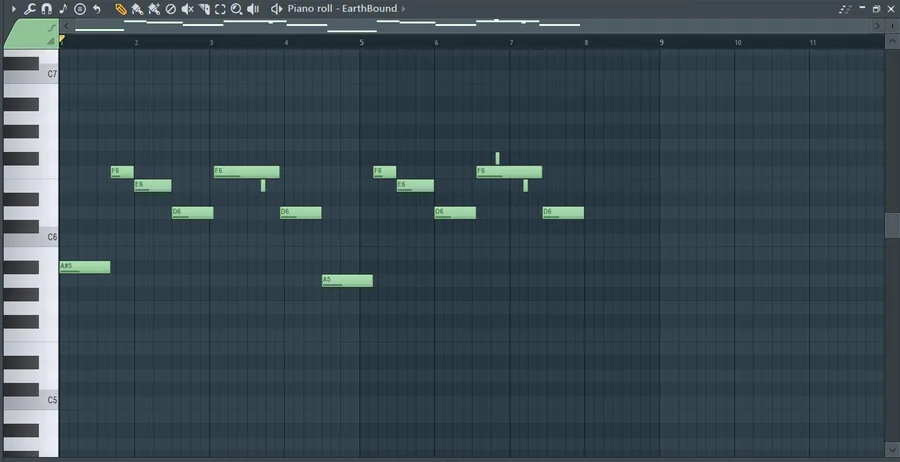The width and height of the screenshot is (900, 462).
Task: Select the tiny note below bar-3 F6
Action: pyautogui.click(x=263, y=185)
